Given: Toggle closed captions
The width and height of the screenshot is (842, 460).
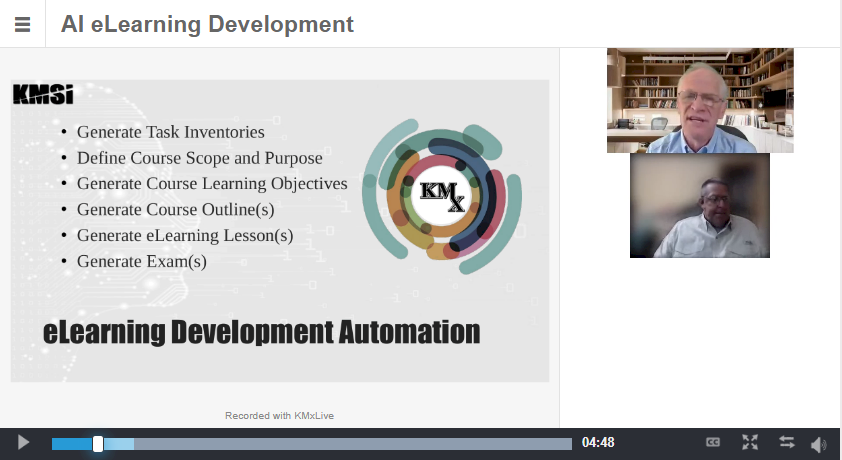Looking at the screenshot, I should [713, 442].
